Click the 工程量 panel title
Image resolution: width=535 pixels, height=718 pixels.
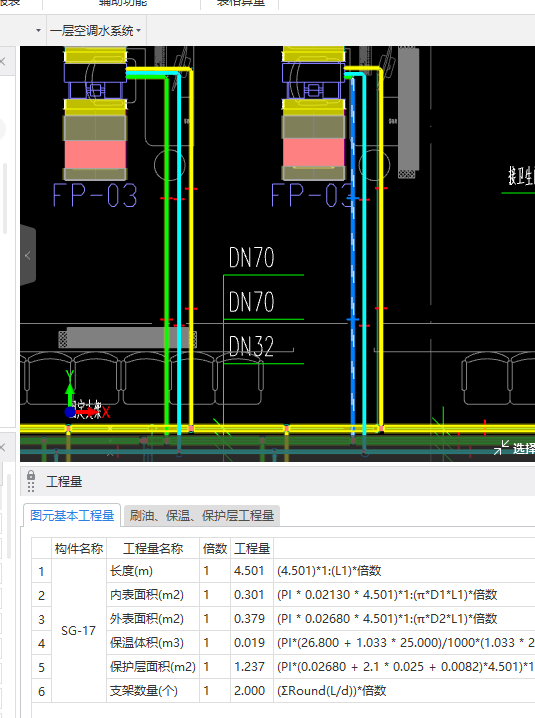64,482
